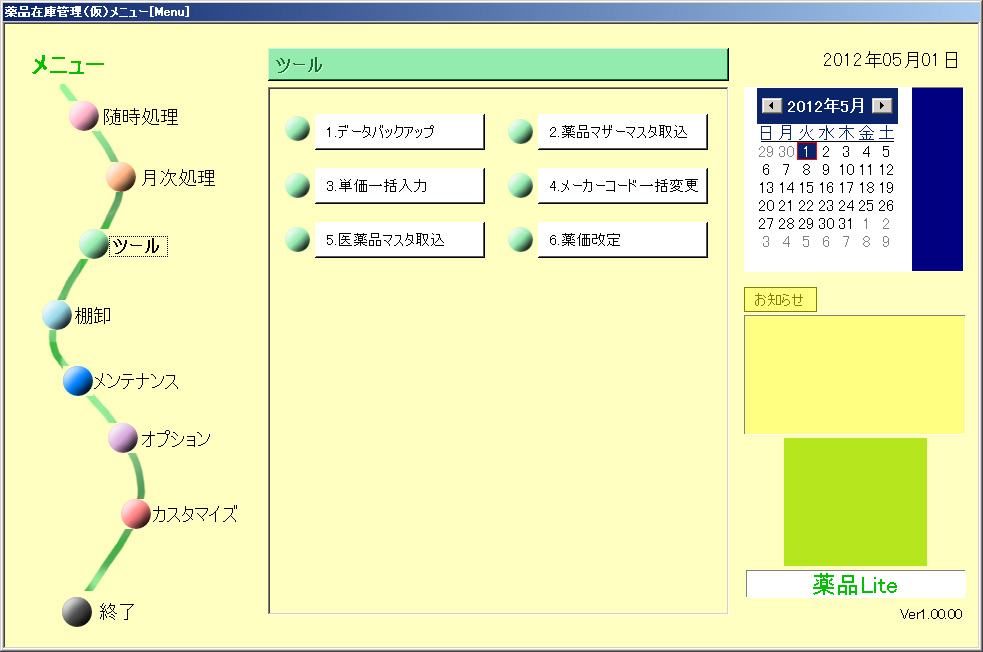Viewport: 983px width, 652px height.
Task: Click the green sphere beside ツール in the menu
Action: (x=94, y=244)
